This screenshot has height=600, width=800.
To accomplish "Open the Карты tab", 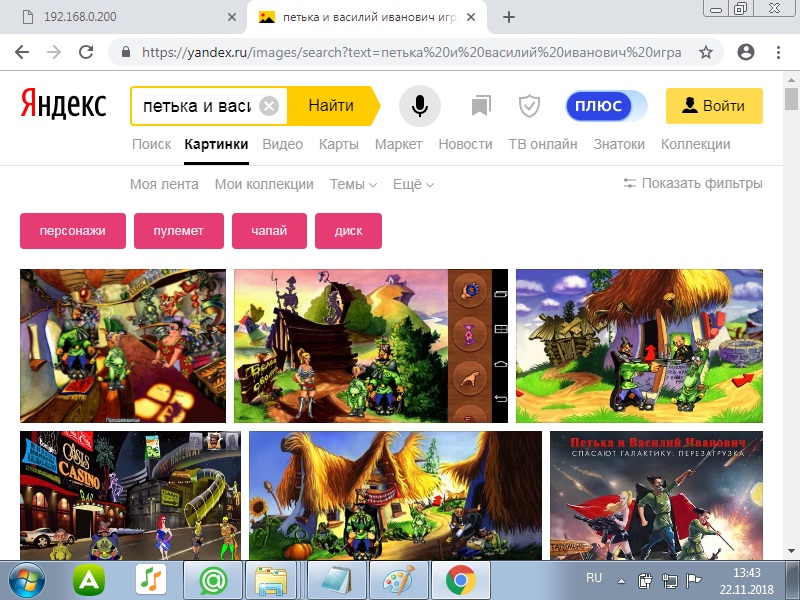I will click(339, 144).
